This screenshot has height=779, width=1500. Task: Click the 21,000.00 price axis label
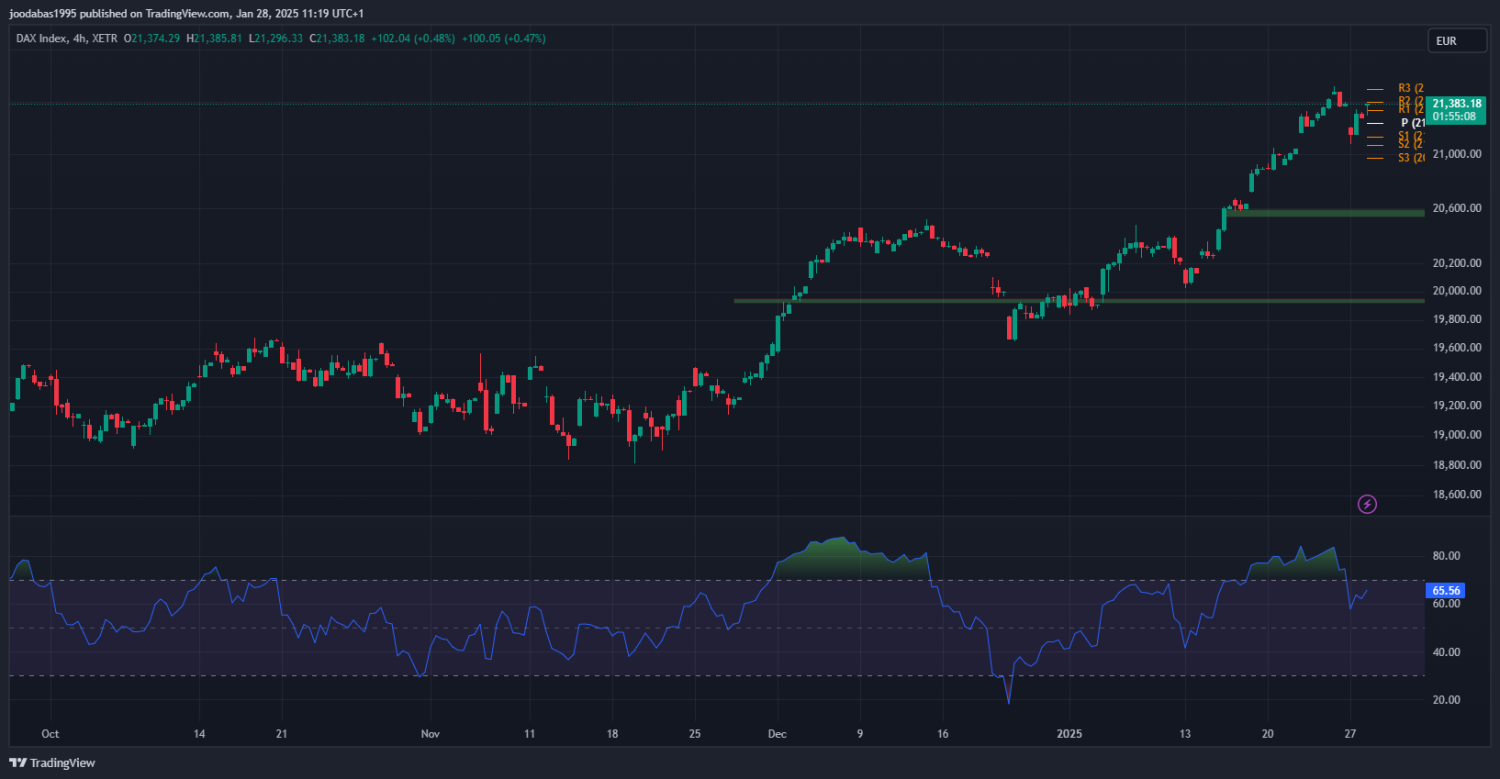1456,154
